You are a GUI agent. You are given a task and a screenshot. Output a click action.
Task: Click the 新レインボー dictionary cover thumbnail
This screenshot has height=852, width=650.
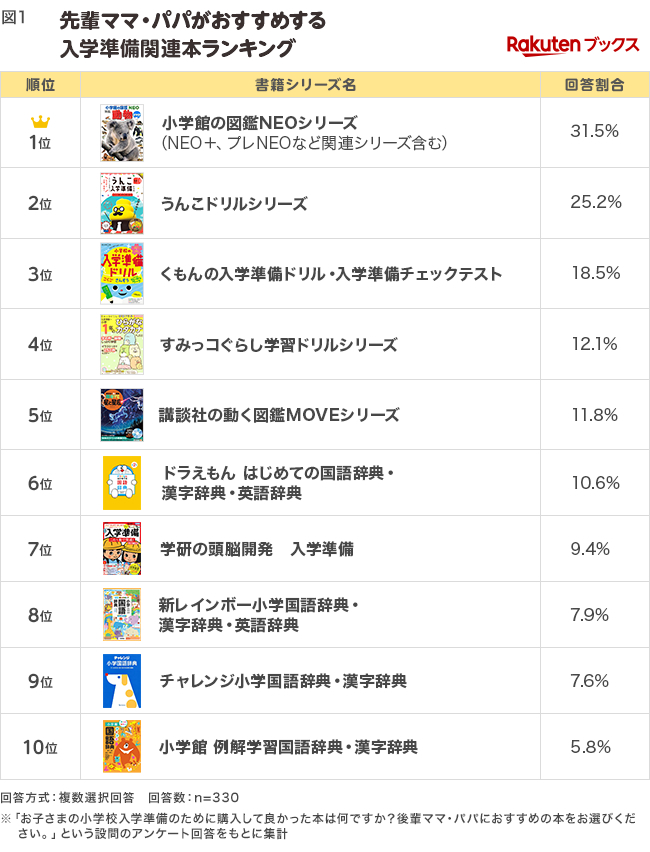point(122,615)
